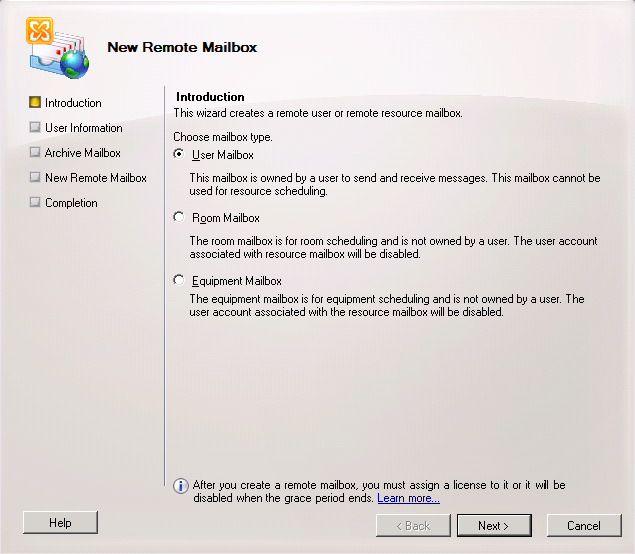Select the Introduction step label in sidebar

tap(73, 103)
